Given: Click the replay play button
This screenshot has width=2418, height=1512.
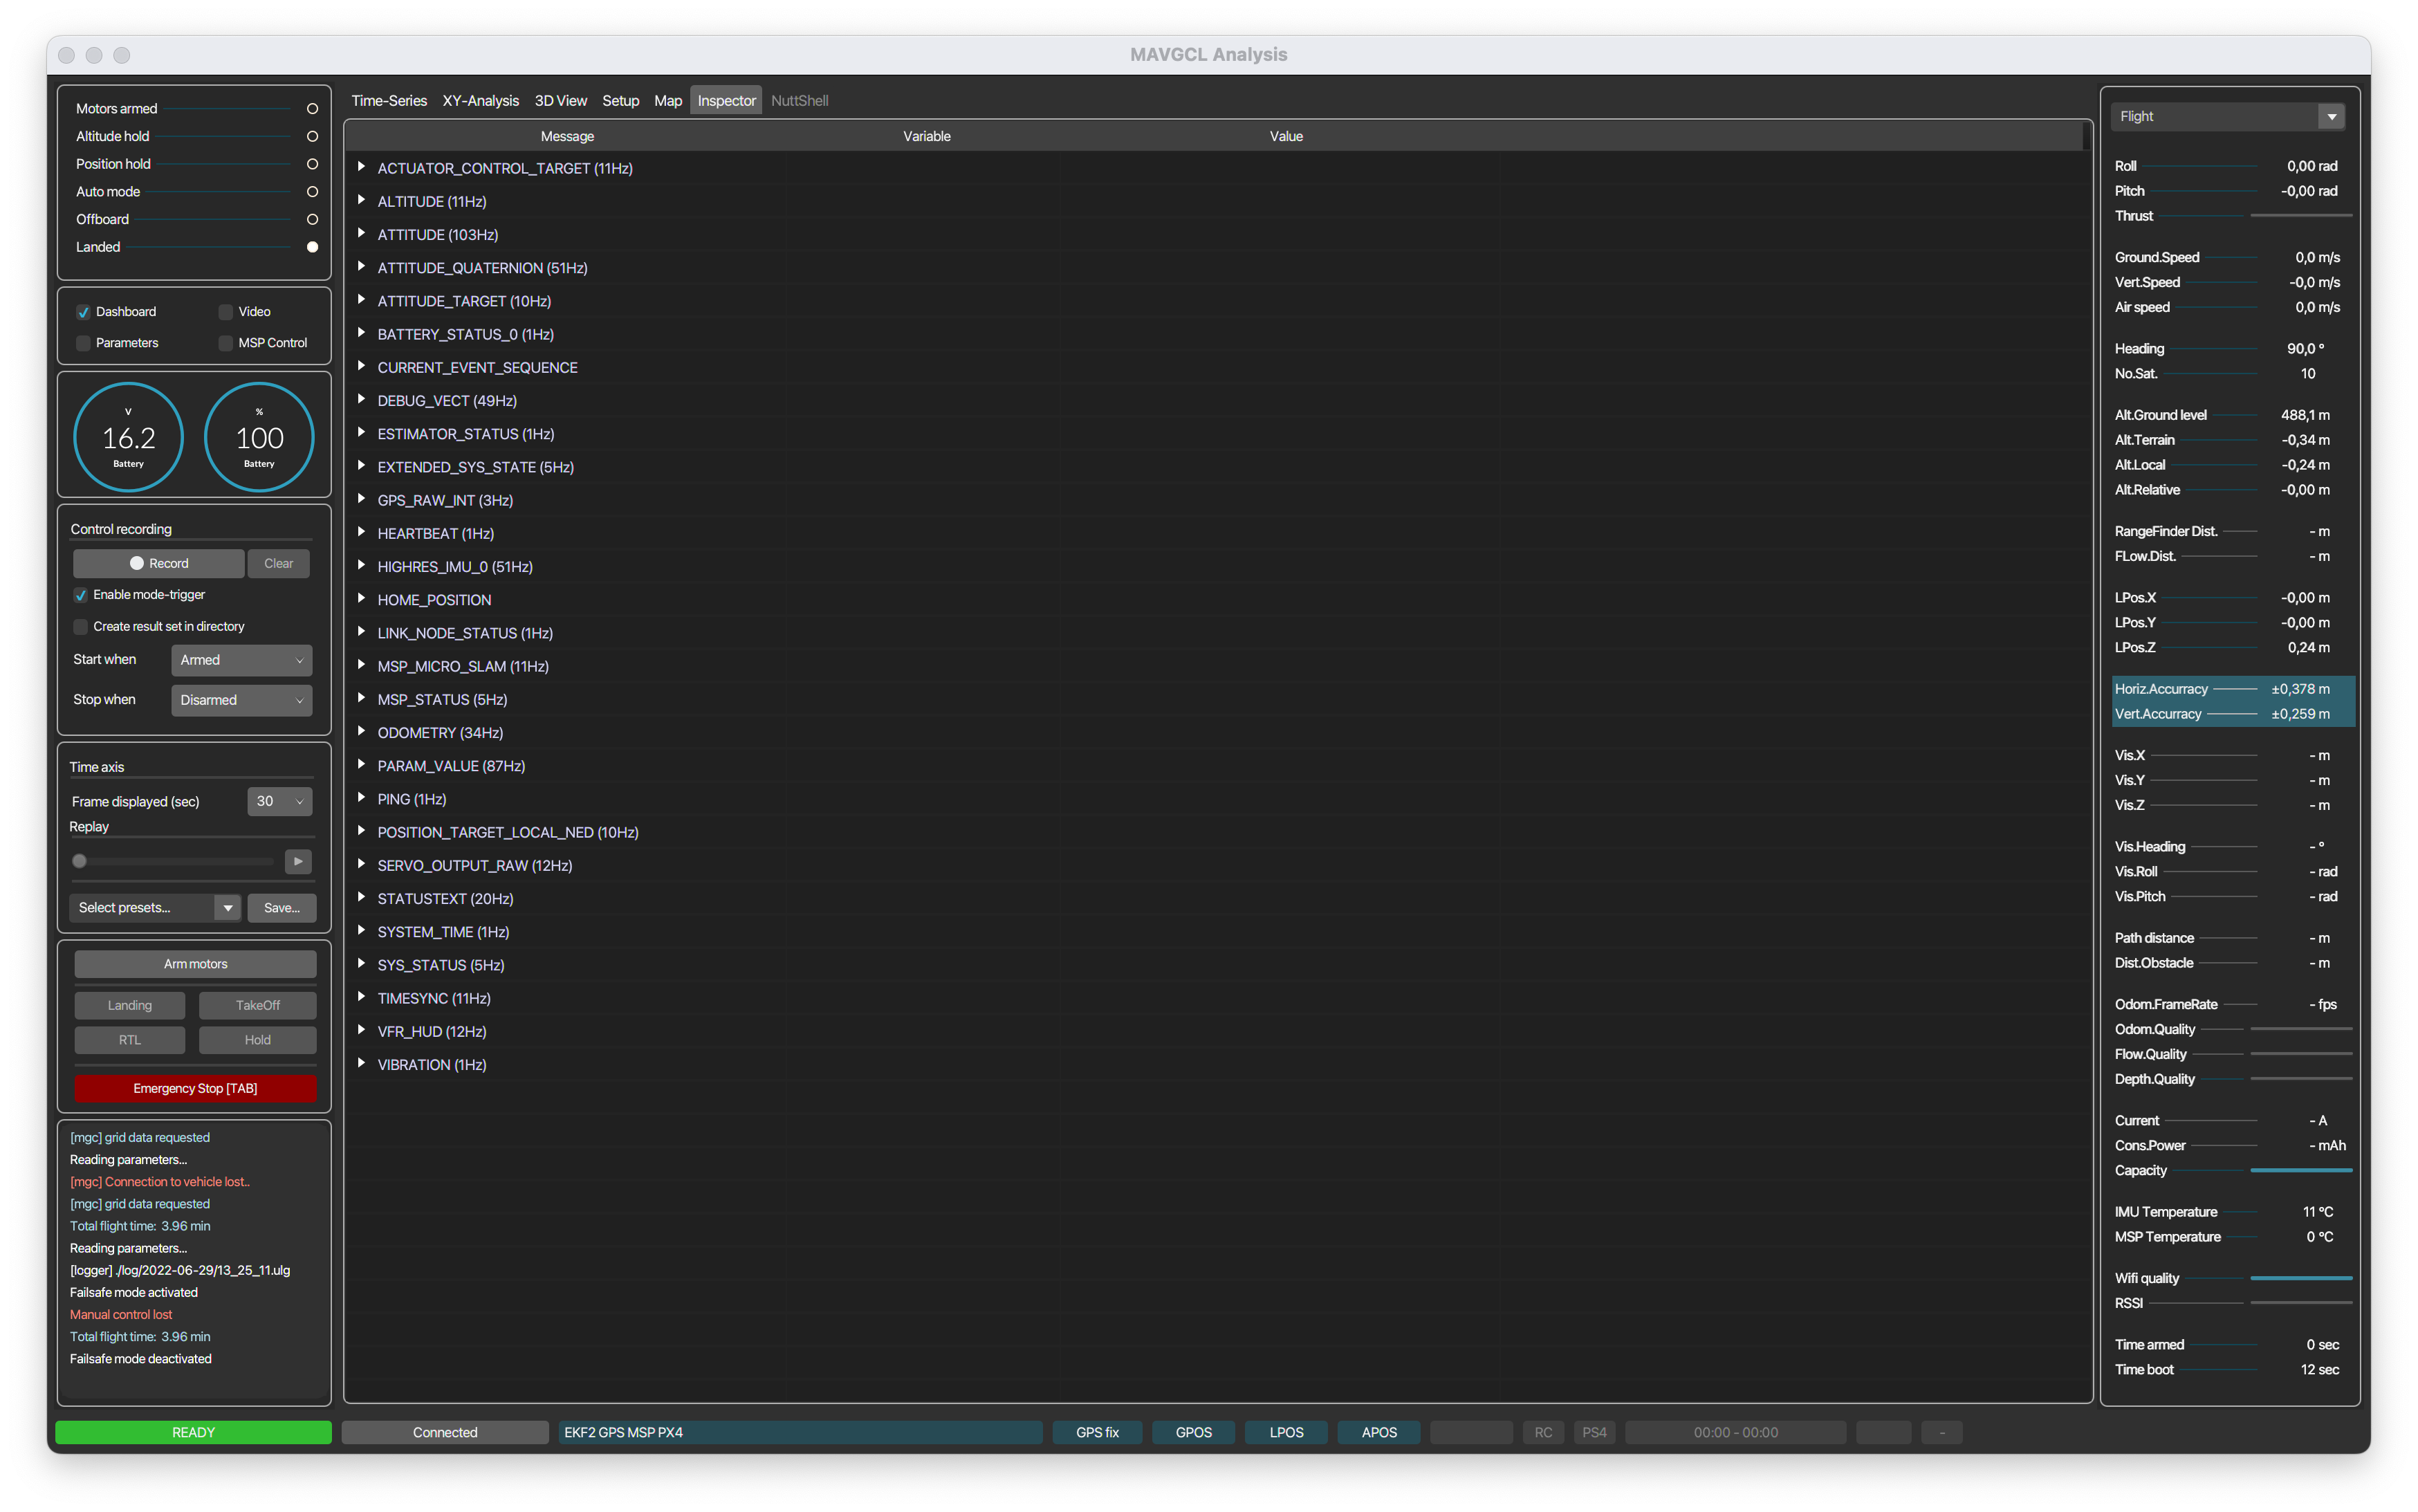Looking at the screenshot, I should click(298, 861).
